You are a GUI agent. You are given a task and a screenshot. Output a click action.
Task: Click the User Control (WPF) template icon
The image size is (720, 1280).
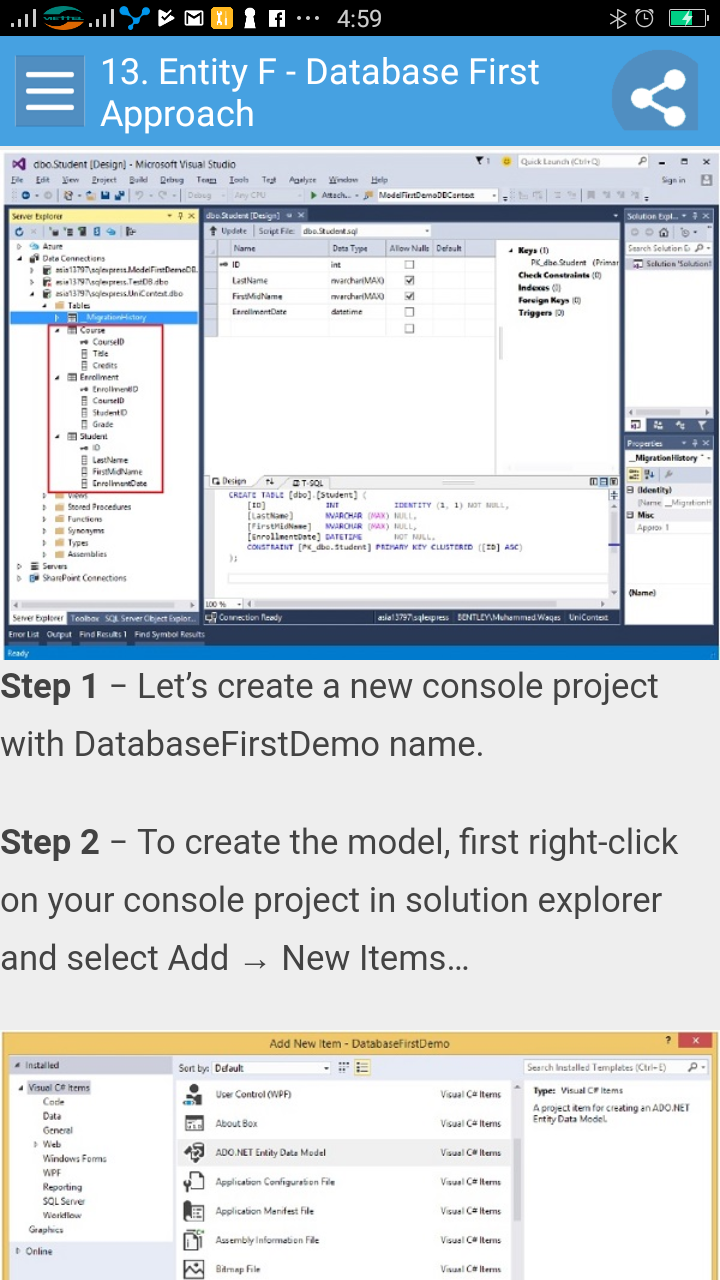point(194,1095)
